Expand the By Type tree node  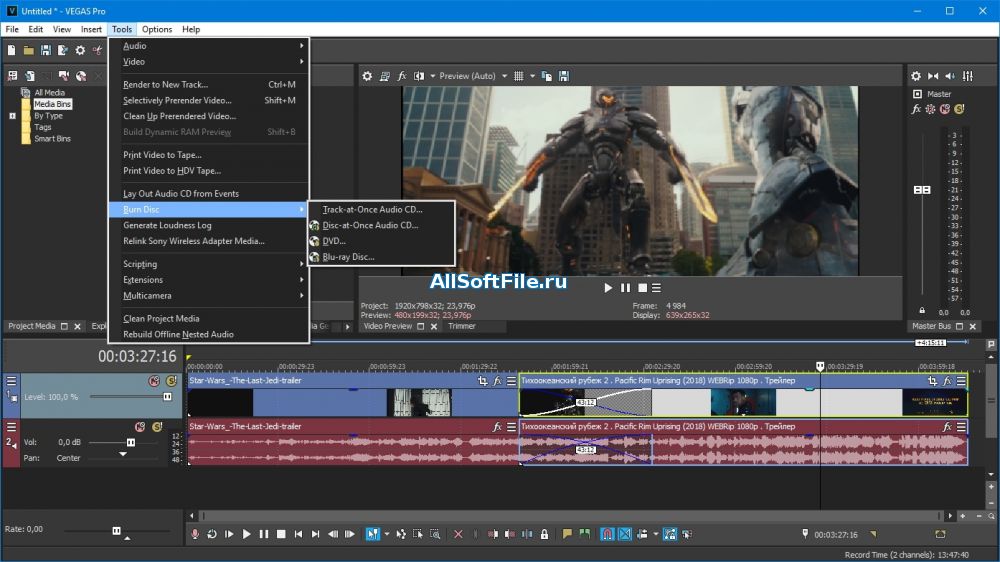[12, 116]
